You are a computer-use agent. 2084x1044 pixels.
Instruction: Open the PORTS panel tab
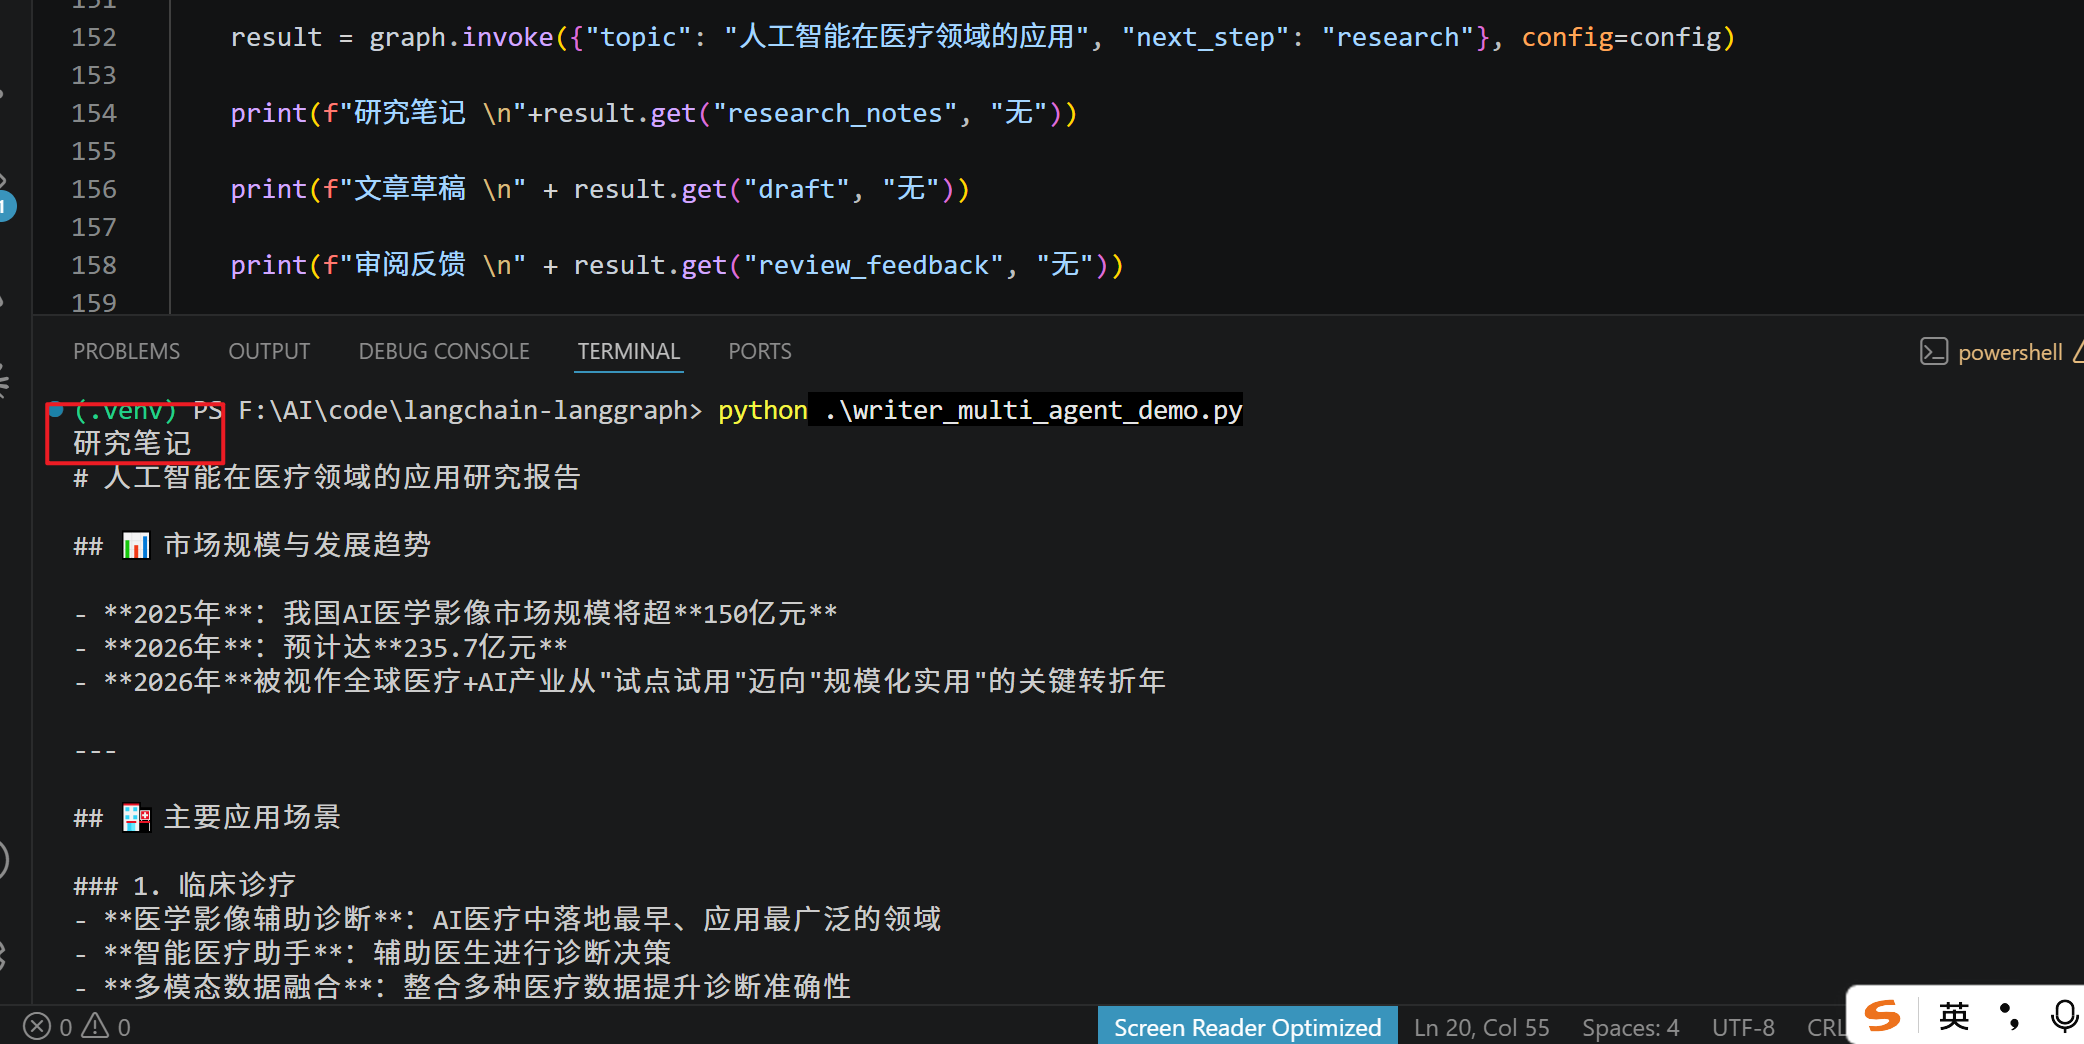coord(760,352)
